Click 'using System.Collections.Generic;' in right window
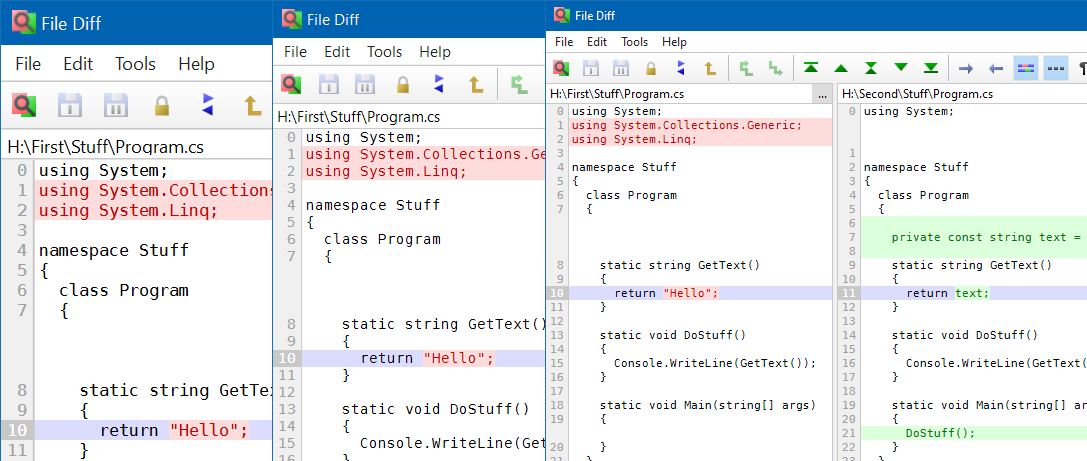This screenshot has height=461, width=1087. pos(686,125)
